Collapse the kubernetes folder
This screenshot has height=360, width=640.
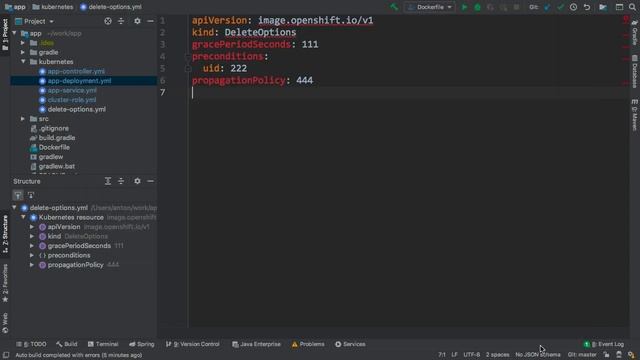pos(23,62)
